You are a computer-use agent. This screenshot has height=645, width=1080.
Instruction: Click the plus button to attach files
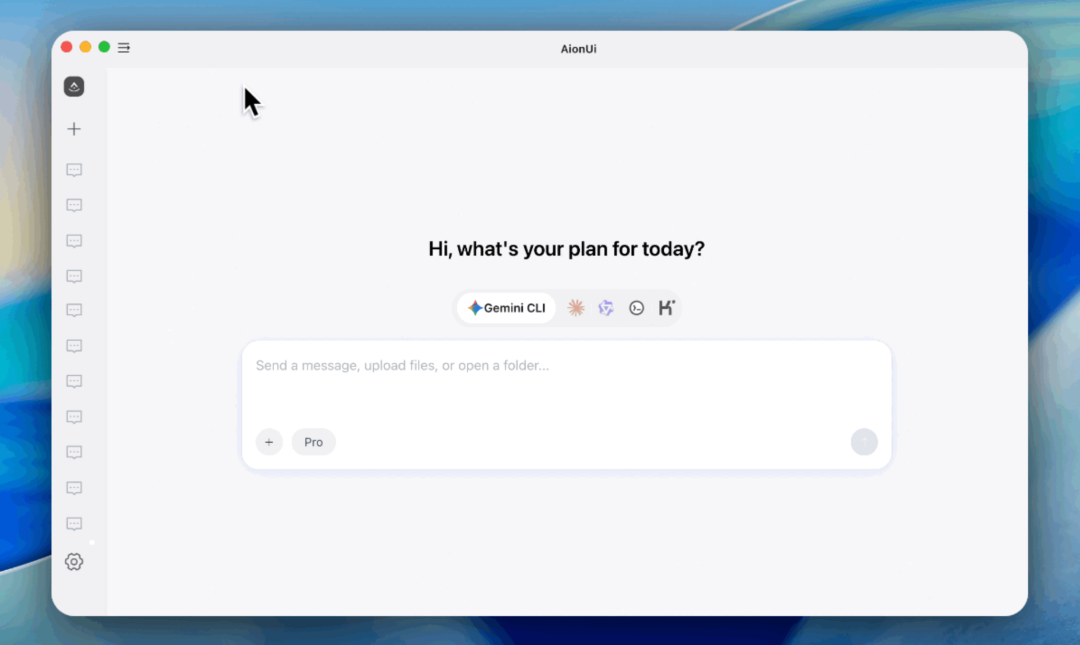coord(269,442)
